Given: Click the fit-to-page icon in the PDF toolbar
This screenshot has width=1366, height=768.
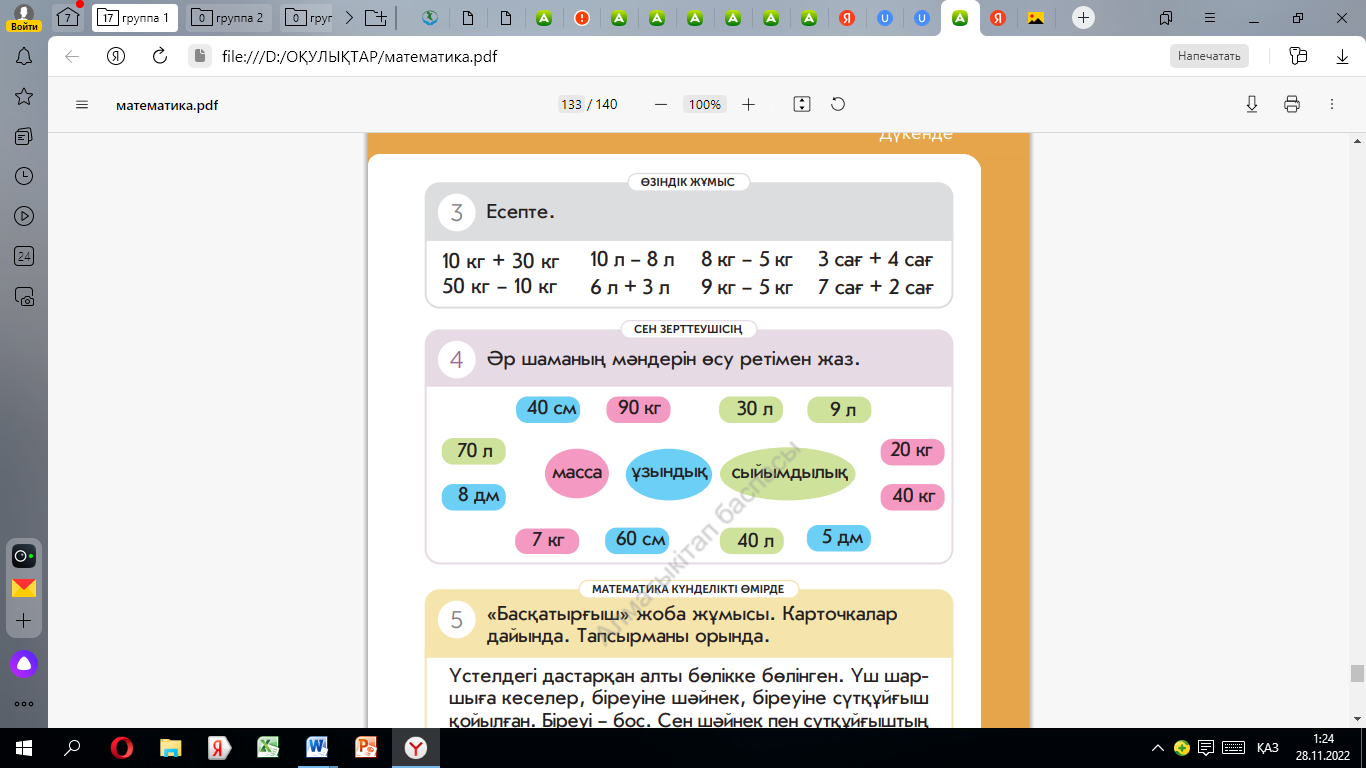Looking at the screenshot, I should click(801, 104).
